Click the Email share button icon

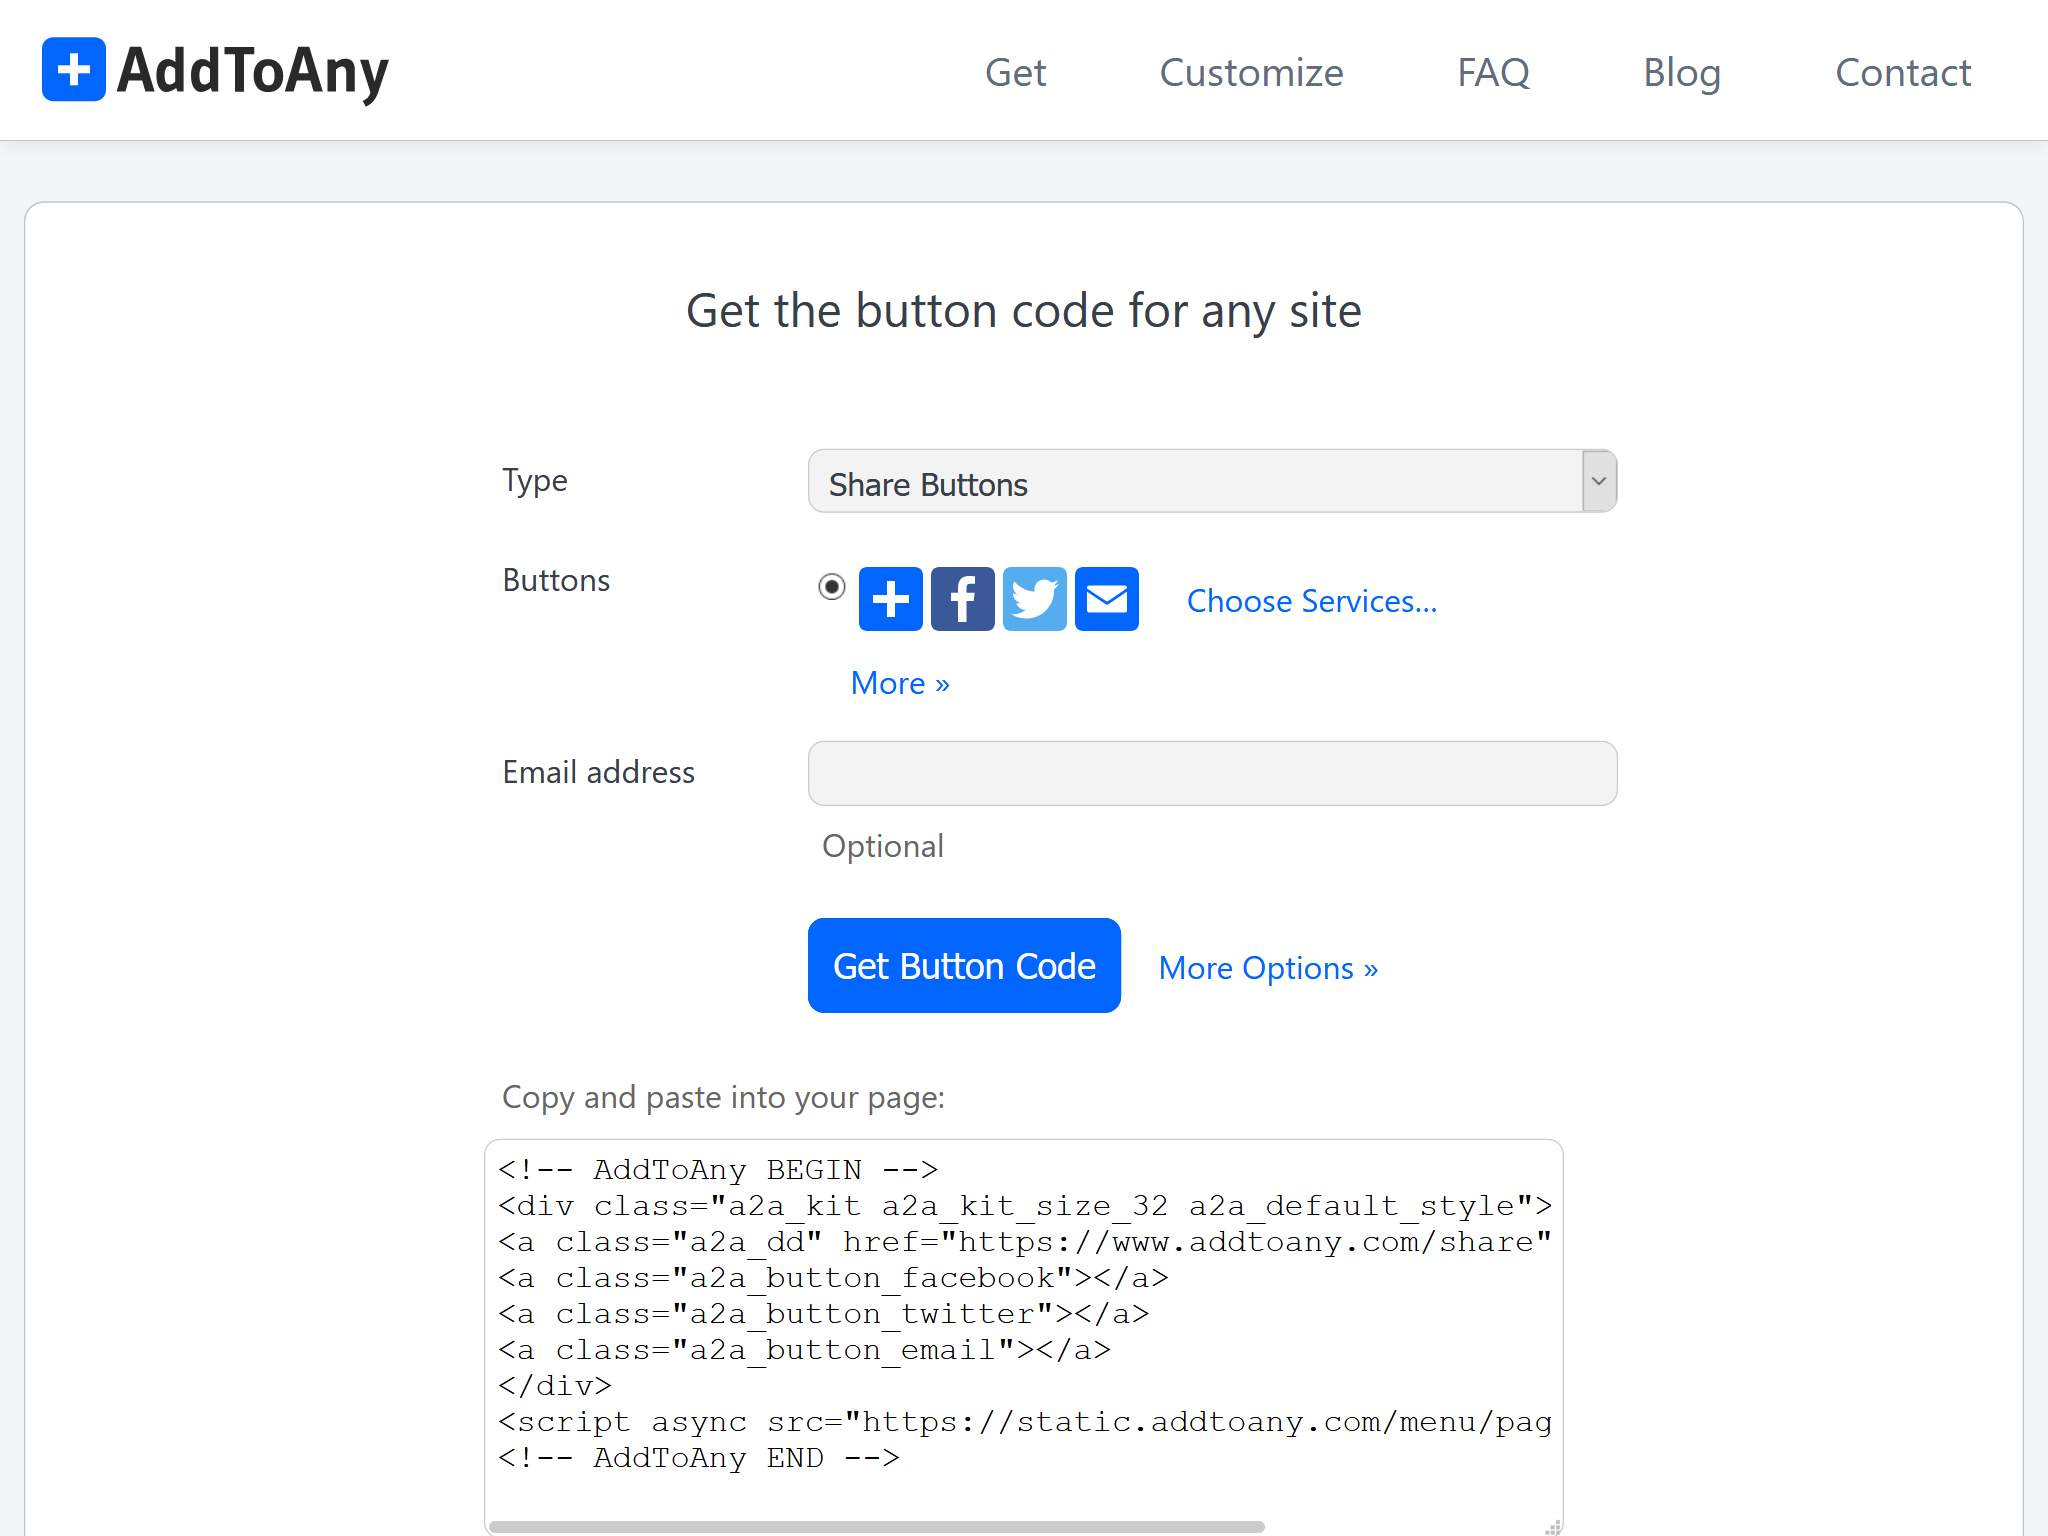pyautogui.click(x=1106, y=597)
